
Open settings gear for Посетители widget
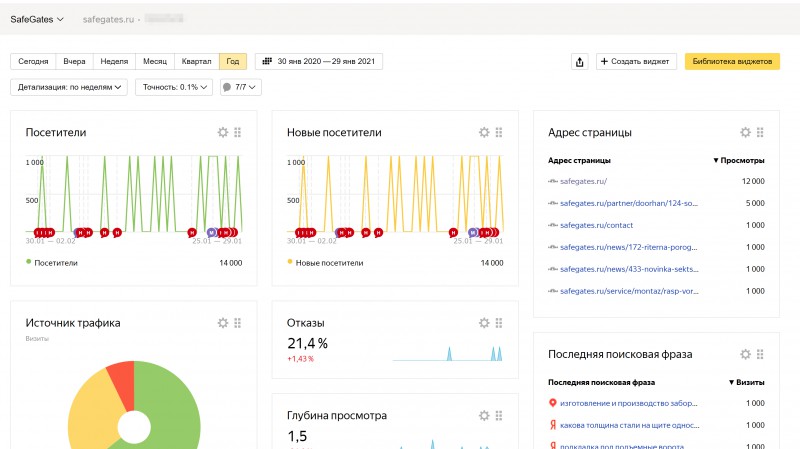point(223,132)
